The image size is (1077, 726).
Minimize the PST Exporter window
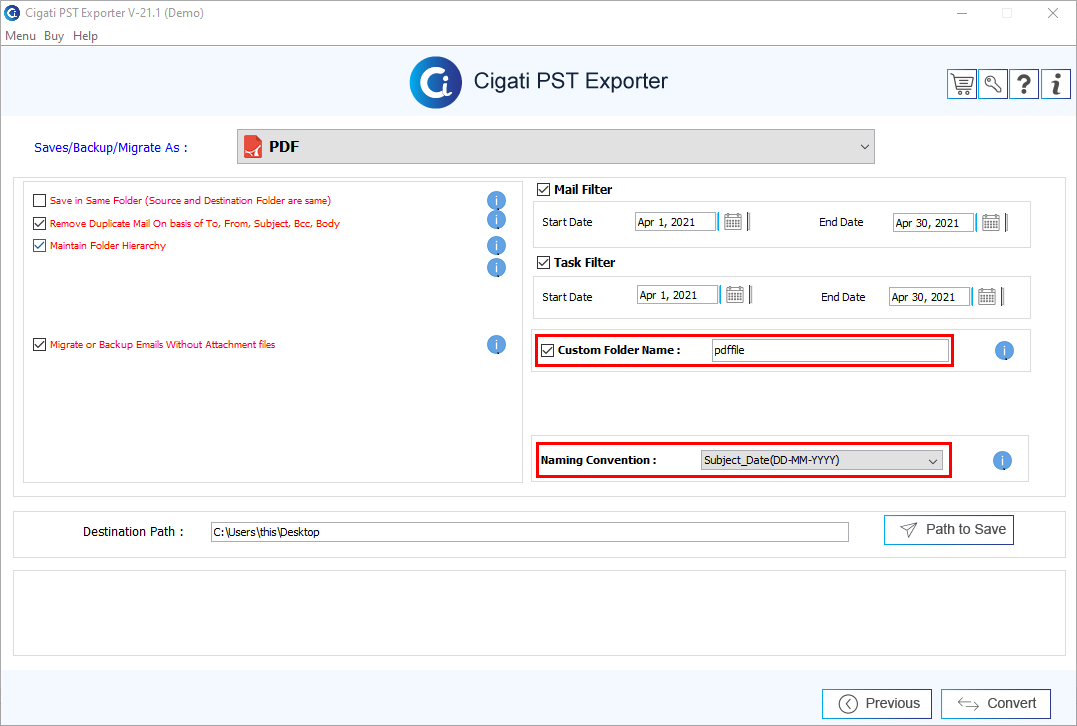[962, 13]
